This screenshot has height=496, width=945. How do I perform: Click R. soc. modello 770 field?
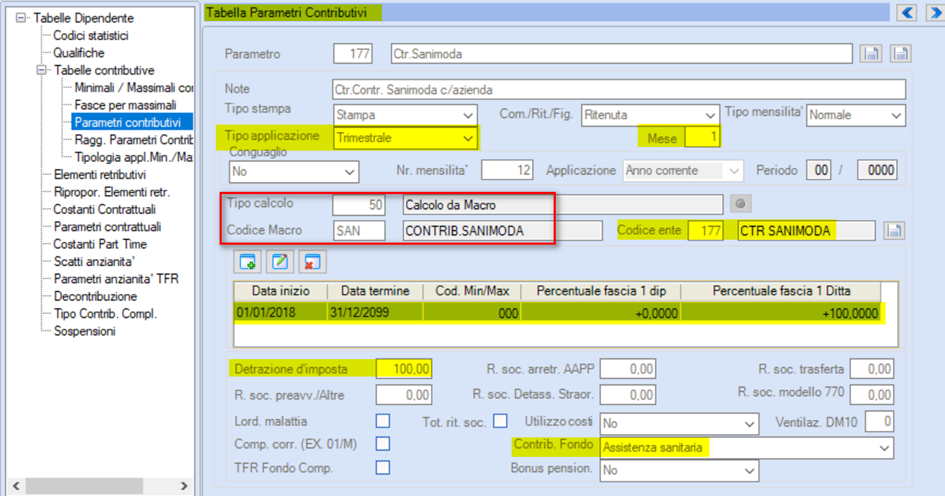coord(872,395)
